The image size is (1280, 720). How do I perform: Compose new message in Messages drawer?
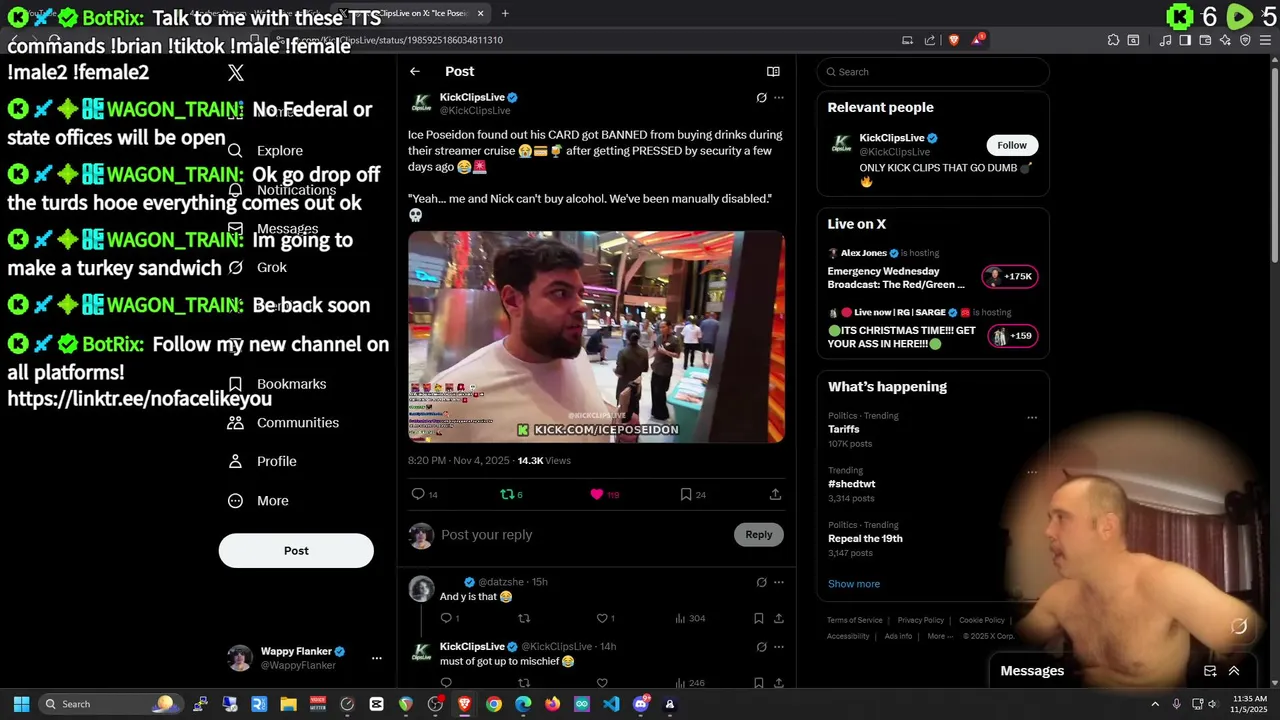(1210, 671)
